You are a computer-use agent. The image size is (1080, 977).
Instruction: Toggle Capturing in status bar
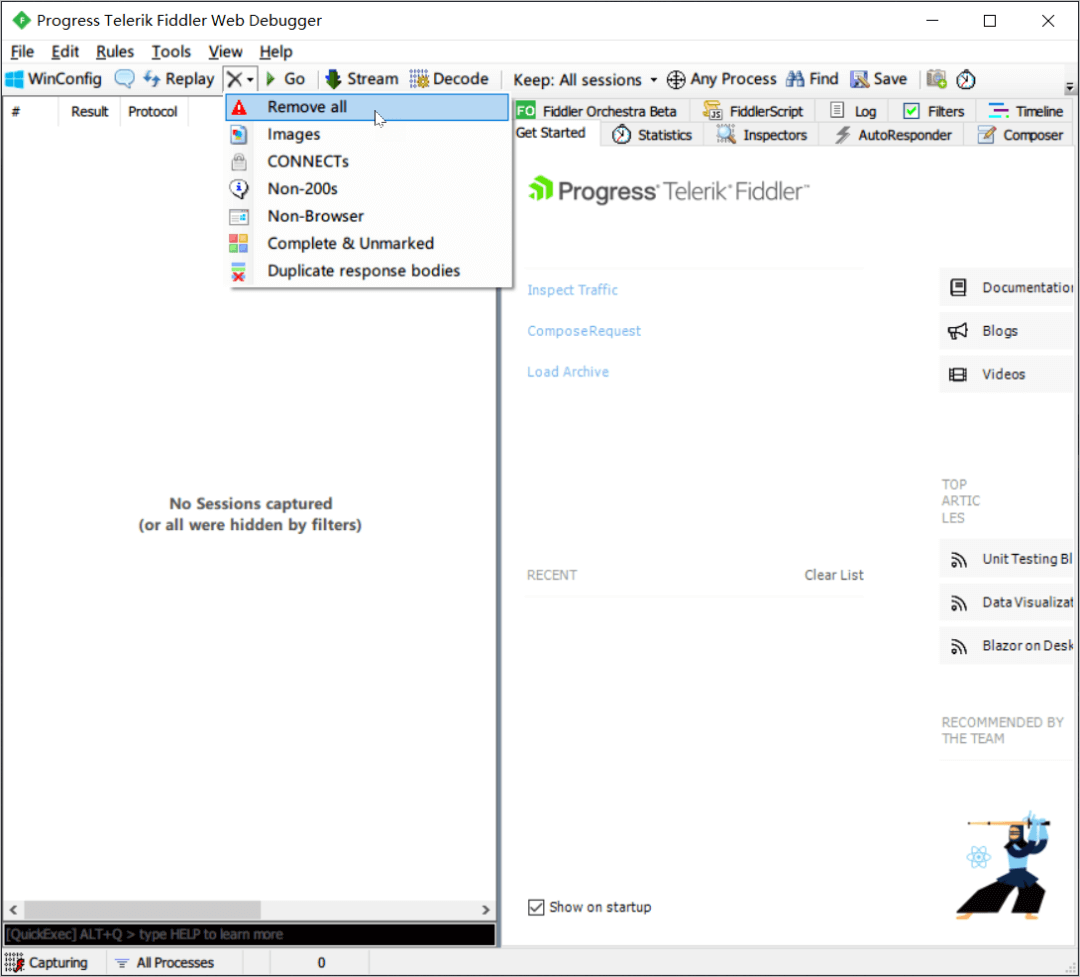[48, 963]
